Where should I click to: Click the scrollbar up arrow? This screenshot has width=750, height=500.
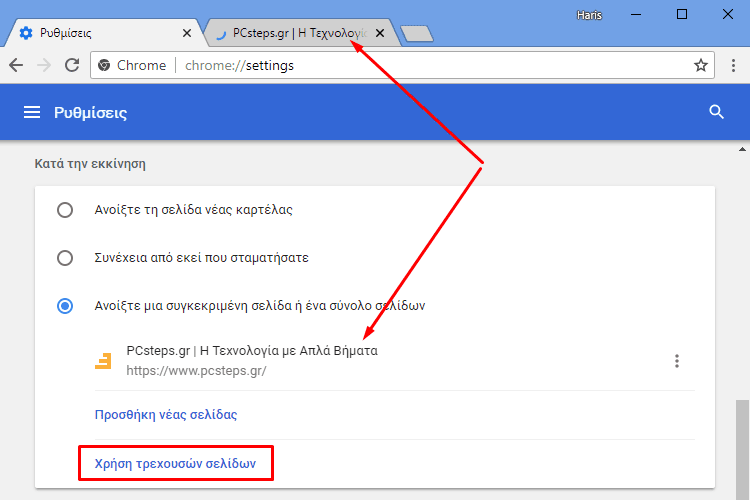(742, 149)
